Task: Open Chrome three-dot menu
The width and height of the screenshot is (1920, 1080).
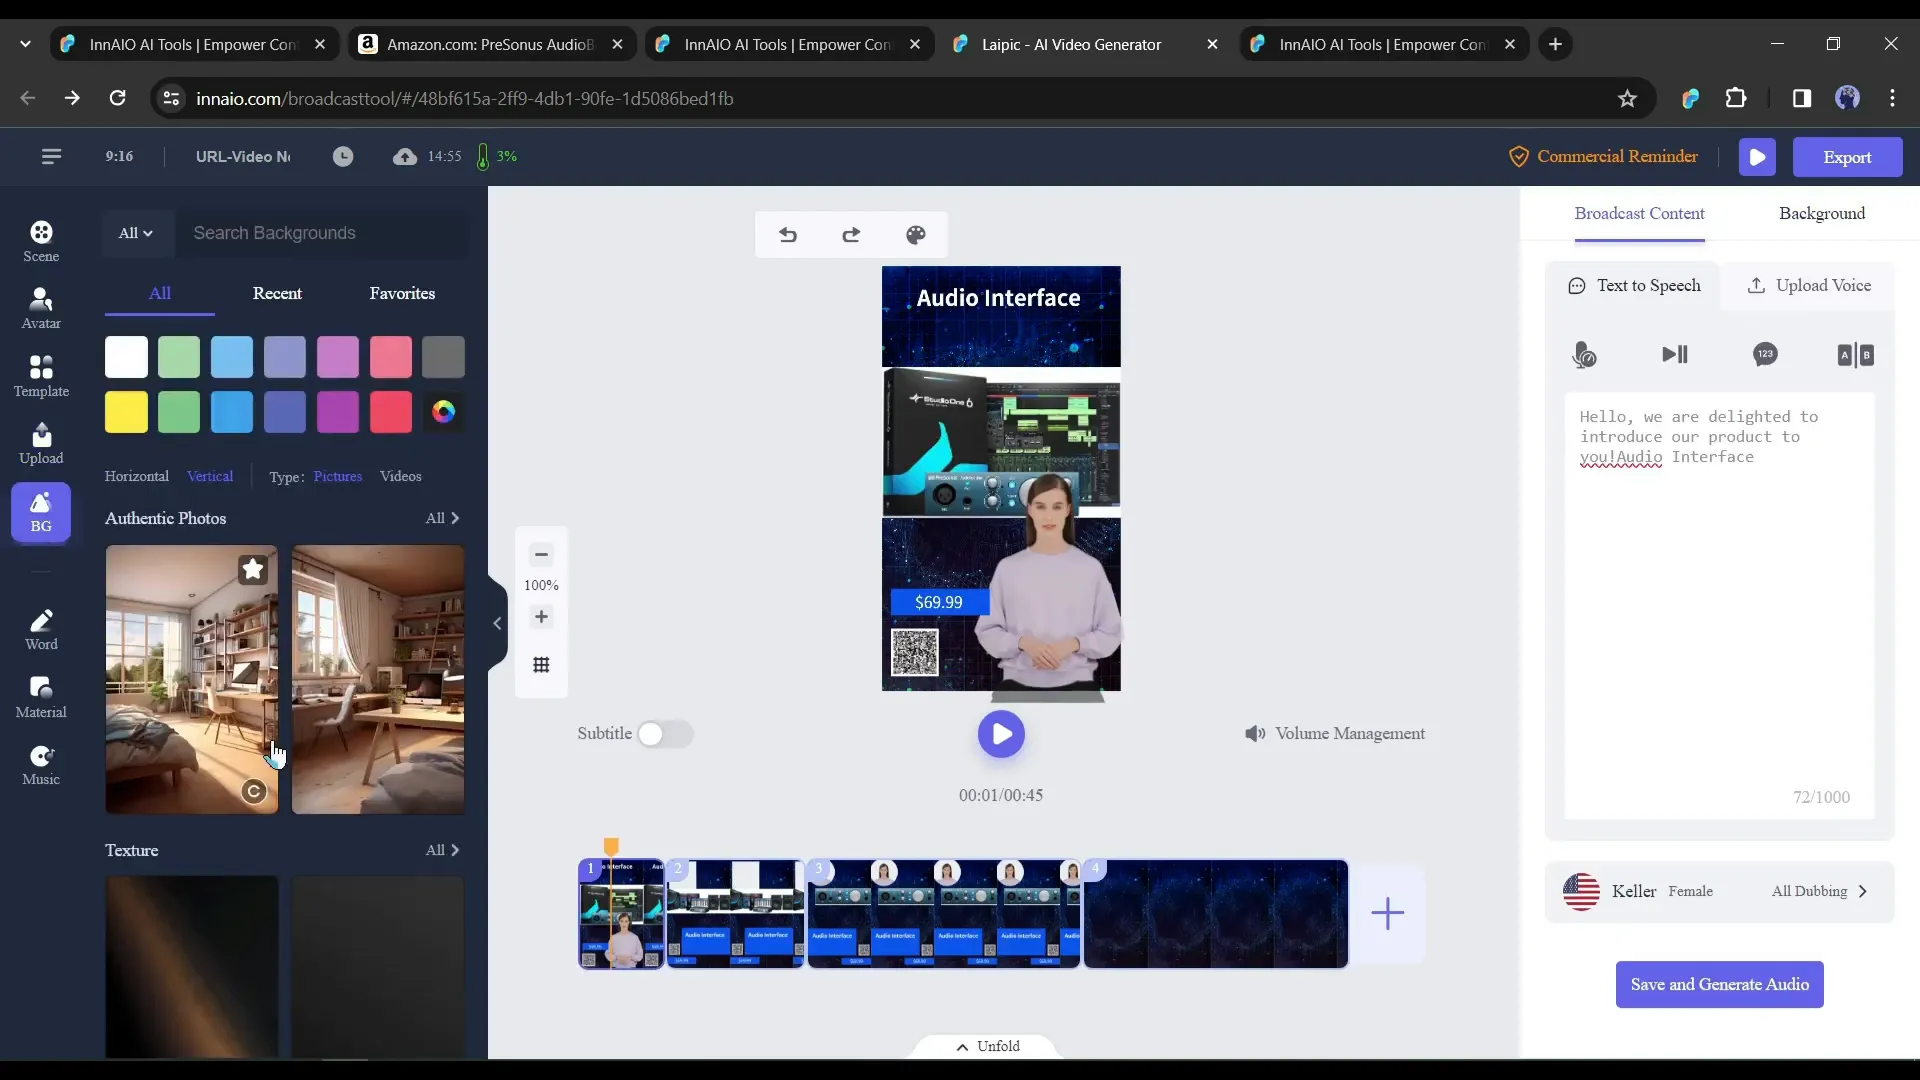Action: 1892,98
